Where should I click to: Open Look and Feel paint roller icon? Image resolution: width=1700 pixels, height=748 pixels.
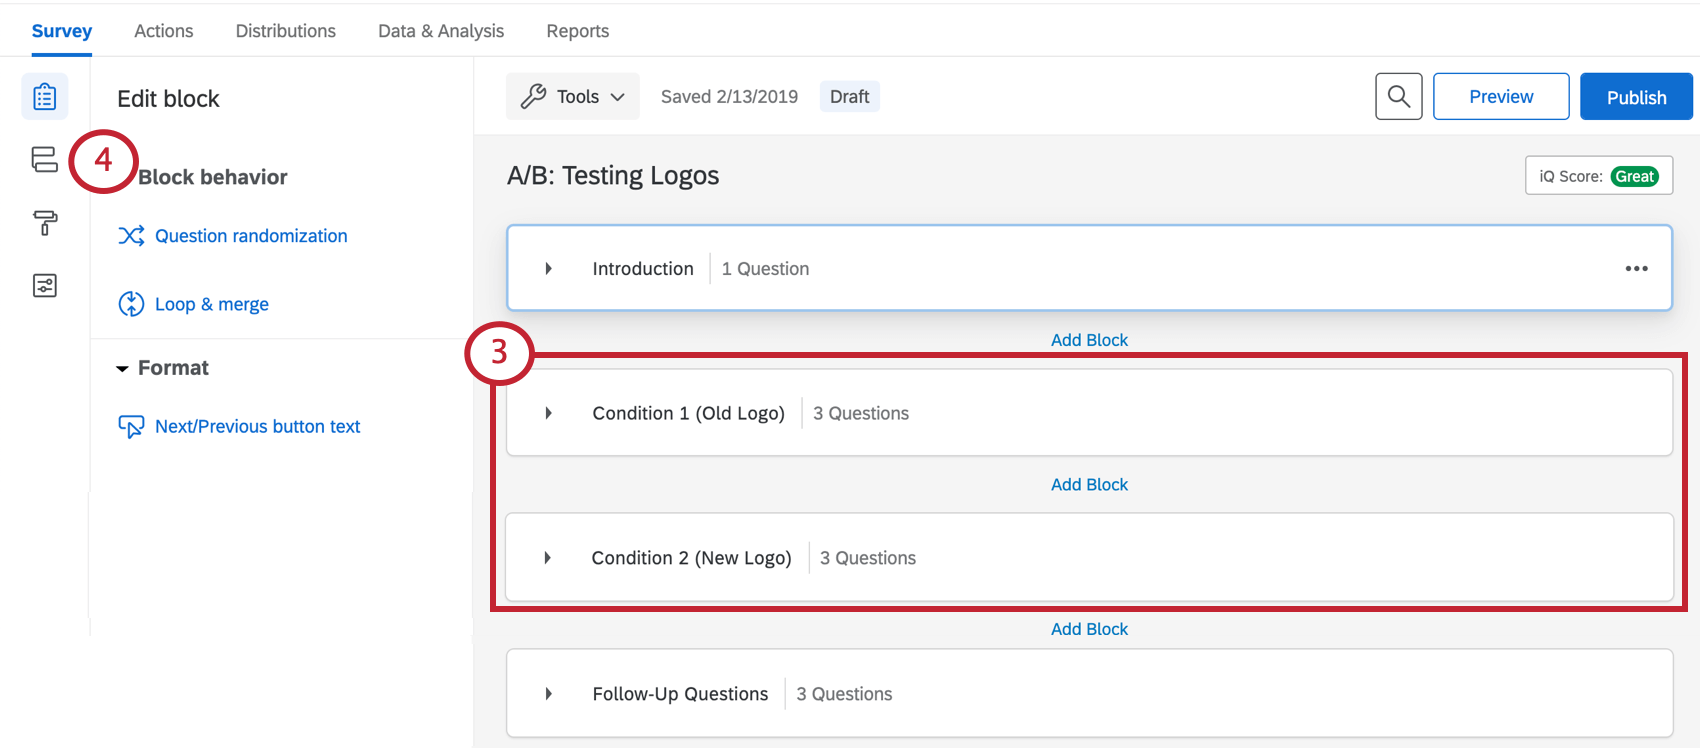(45, 223)
